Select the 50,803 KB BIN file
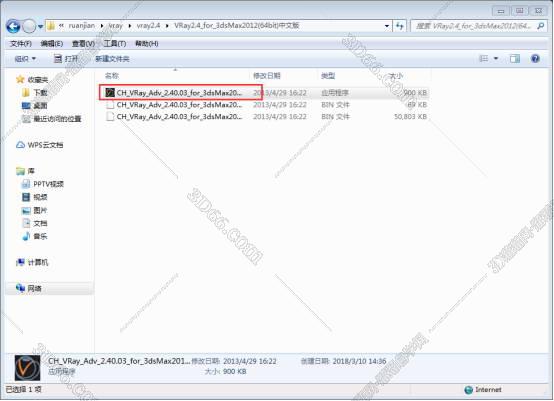This screenshot has height=401, width=554. tap(264, 117)
